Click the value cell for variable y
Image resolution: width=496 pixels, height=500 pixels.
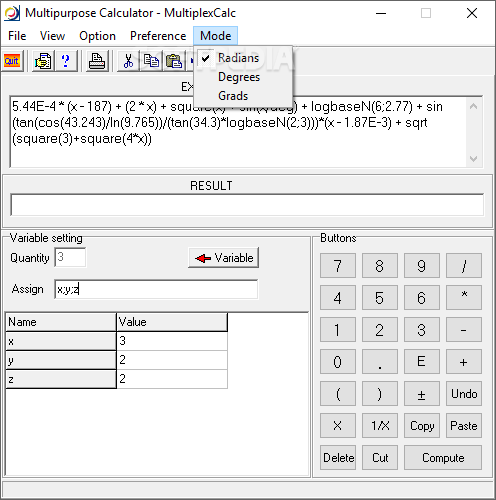coord(172,360)
